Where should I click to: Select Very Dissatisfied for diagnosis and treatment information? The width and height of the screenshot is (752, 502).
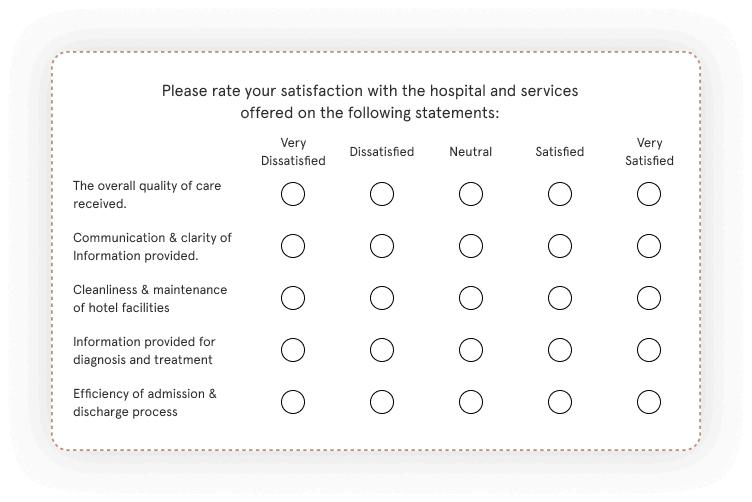click(293, 350)
